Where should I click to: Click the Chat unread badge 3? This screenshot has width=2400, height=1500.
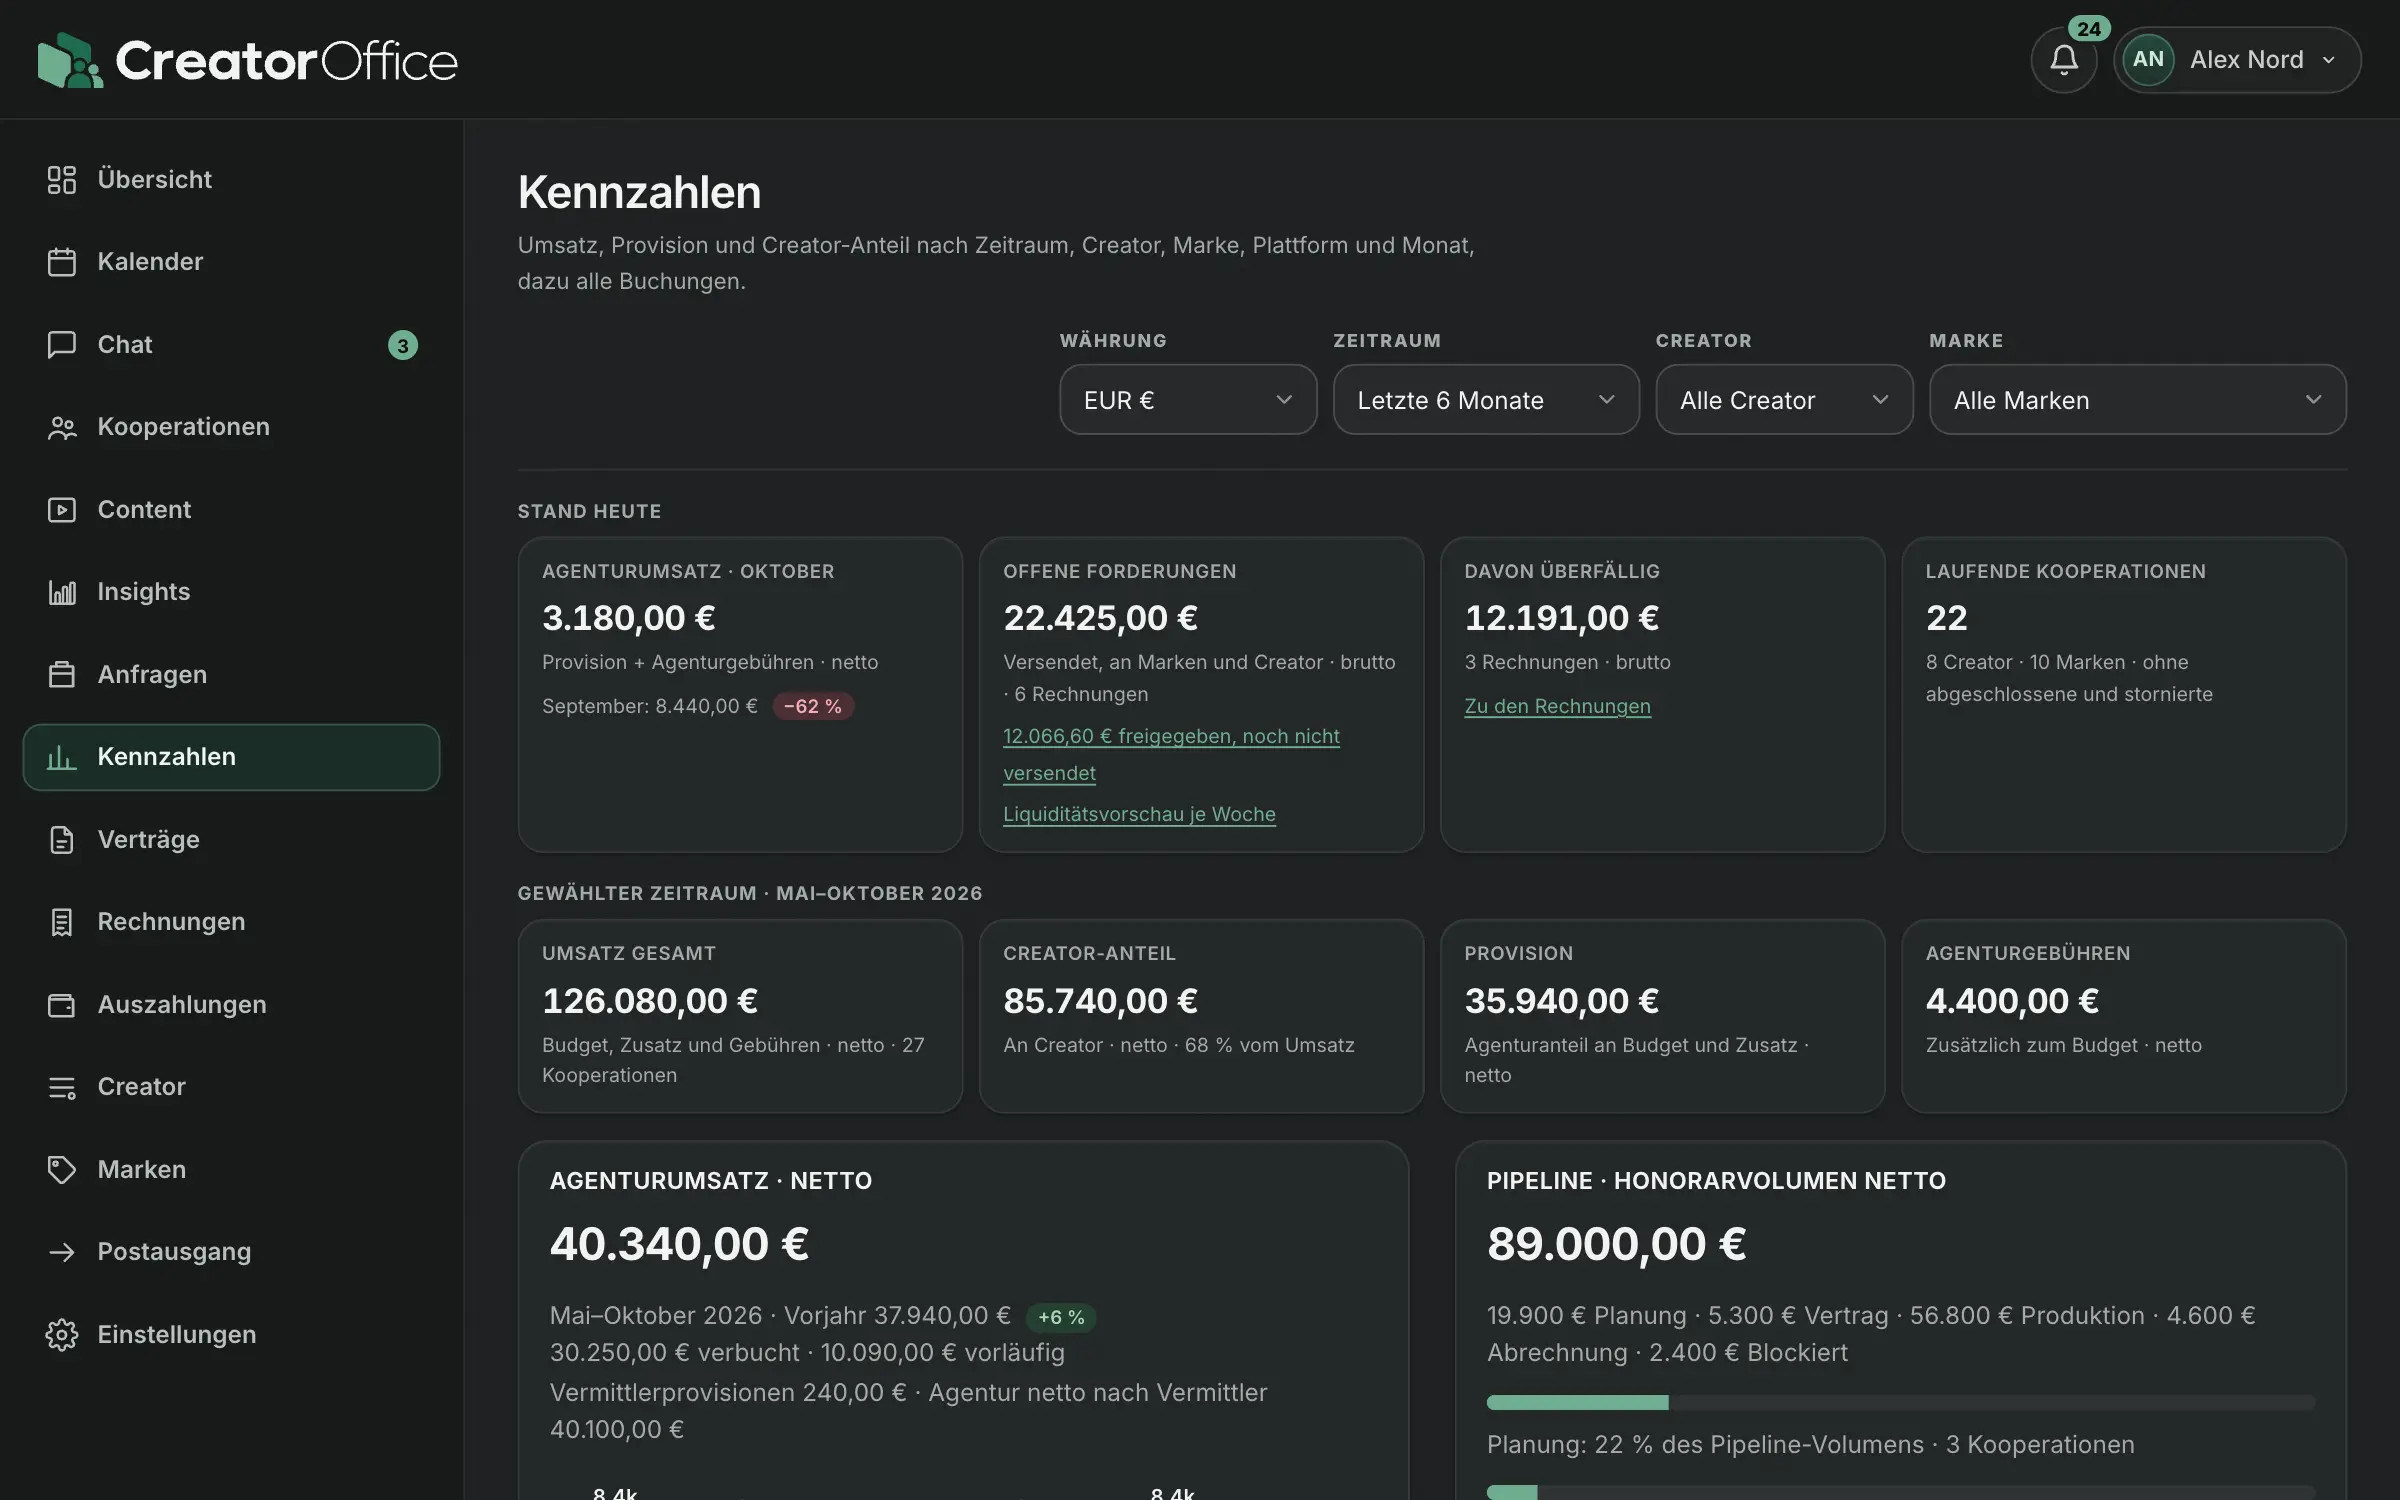tap(402, 345)
